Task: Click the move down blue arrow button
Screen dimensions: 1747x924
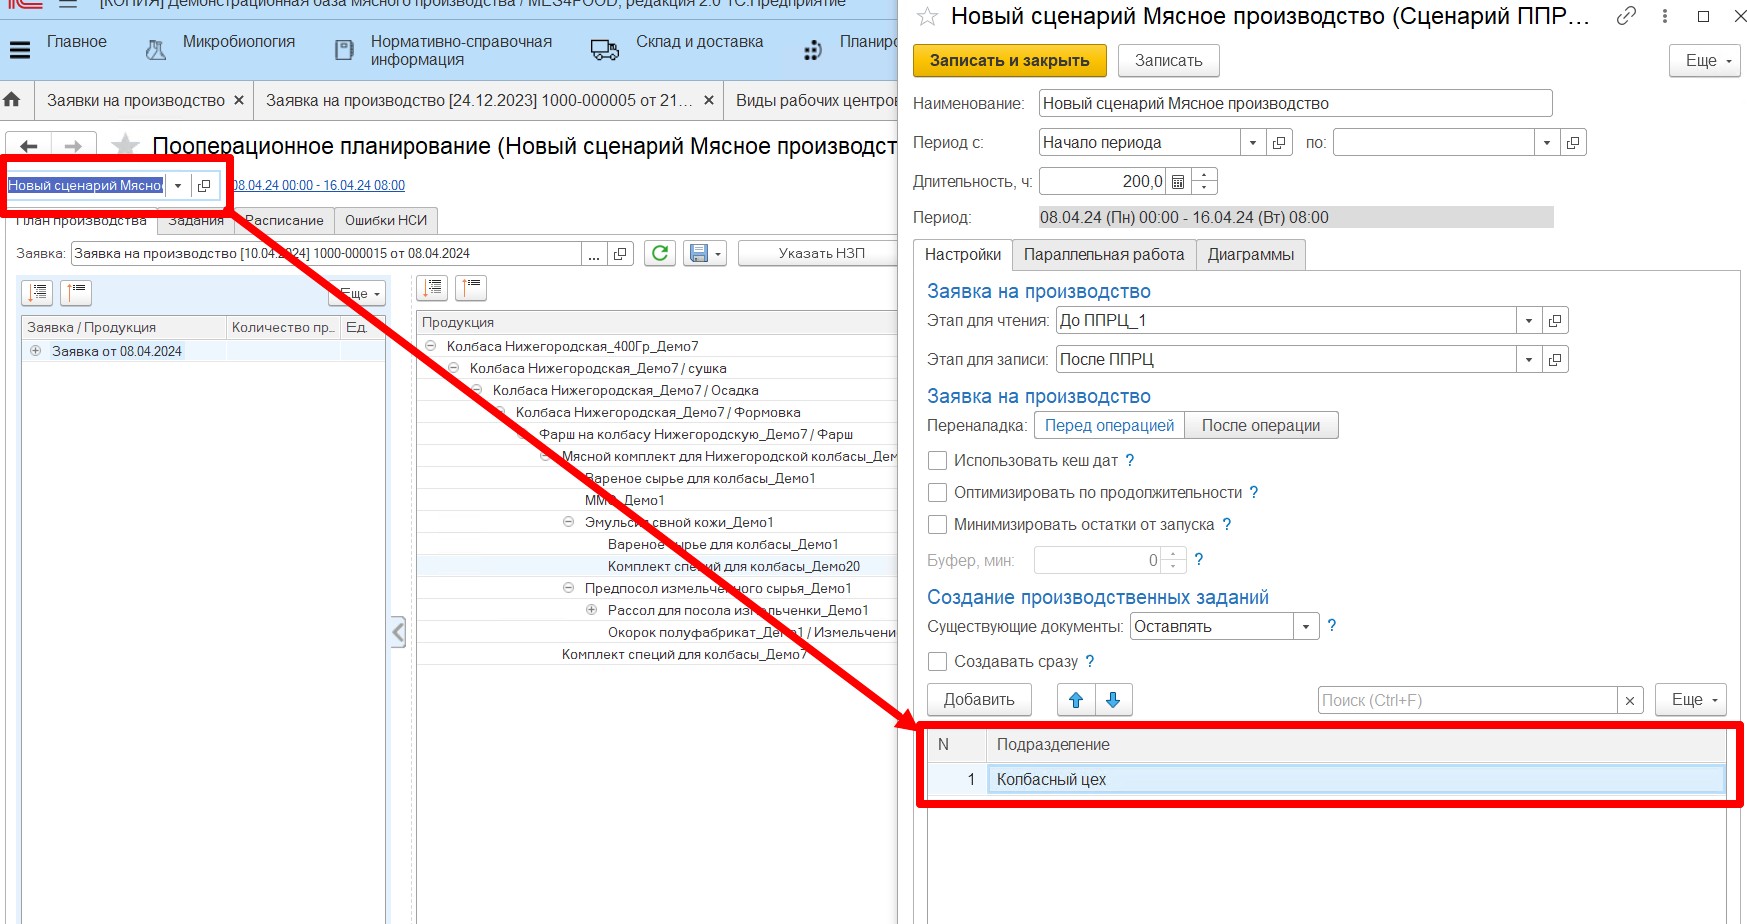Action: coord(1113,700)
